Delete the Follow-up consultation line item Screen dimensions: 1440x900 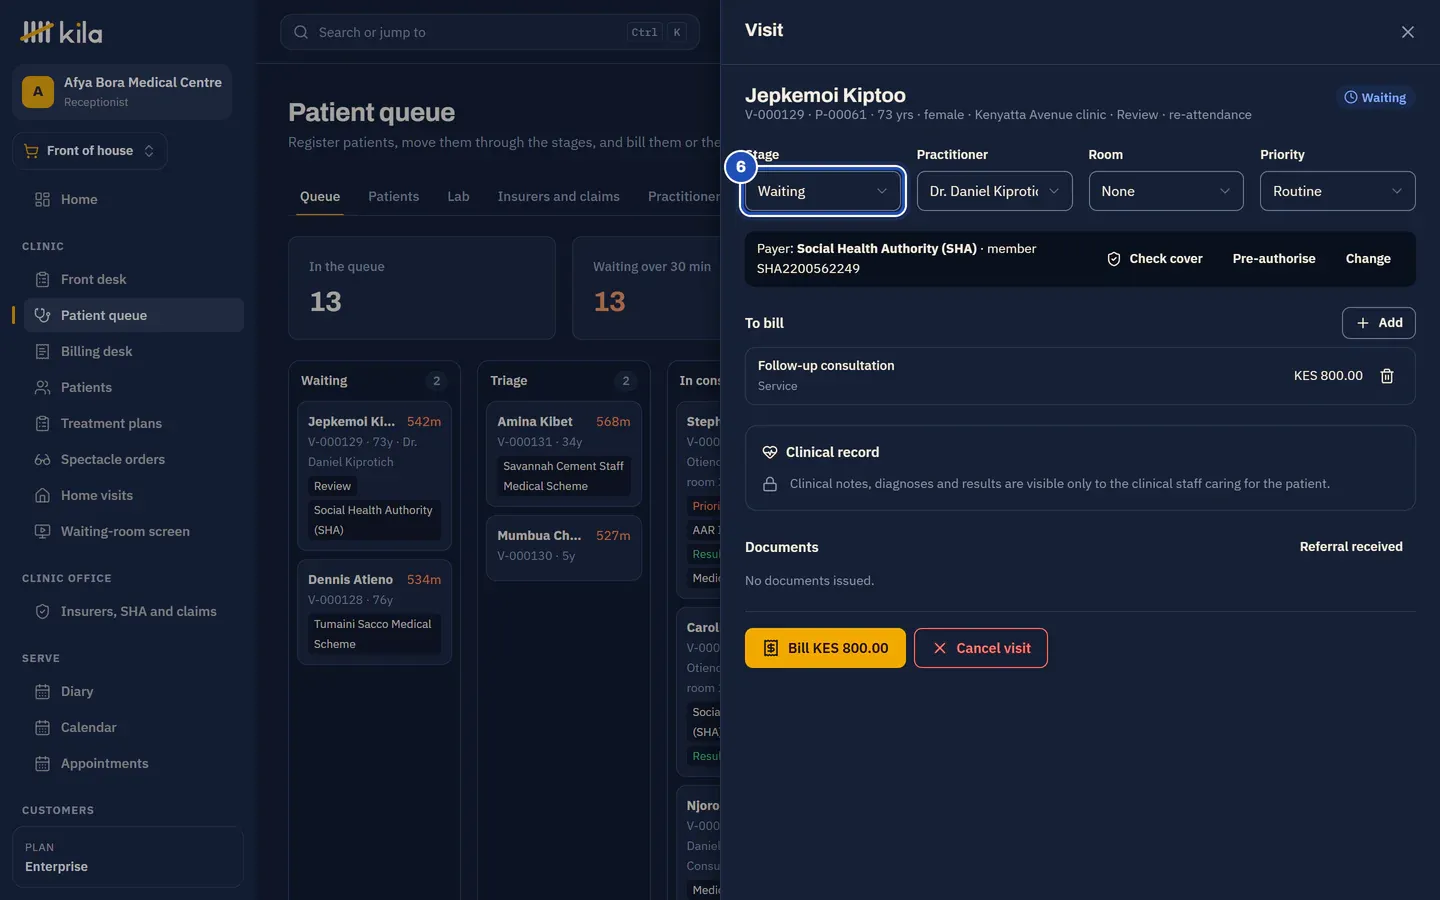pyautogui.click(x=1387, y=376)
